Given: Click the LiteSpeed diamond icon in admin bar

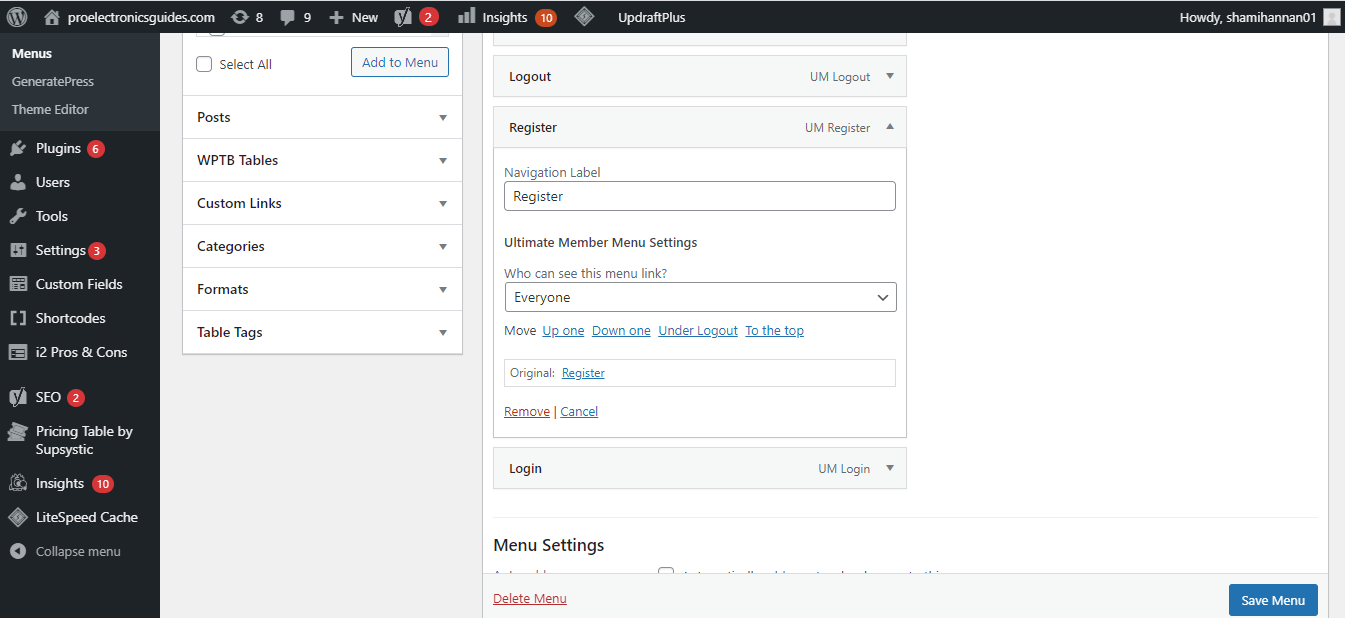Looking at the screenshot, I should point(585,17).
